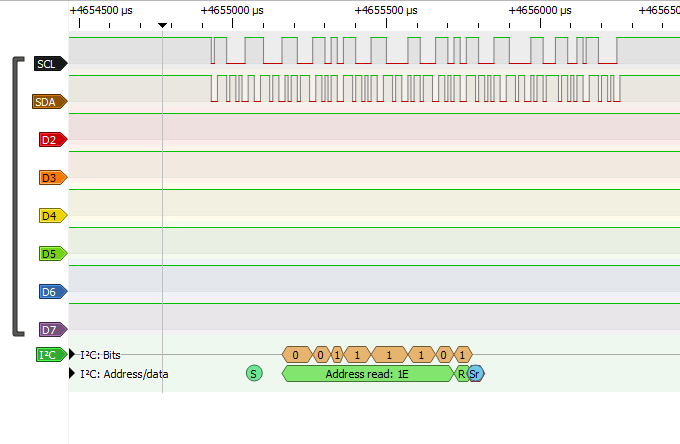Click the yellow D4 channel tag

pos(50,216)
